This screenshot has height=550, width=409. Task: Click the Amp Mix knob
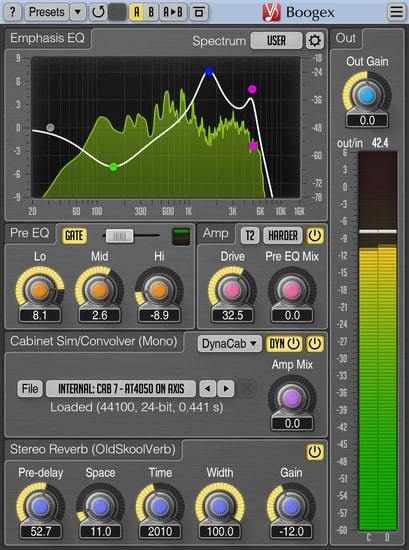pyautogui.click(x=292, y=398)
